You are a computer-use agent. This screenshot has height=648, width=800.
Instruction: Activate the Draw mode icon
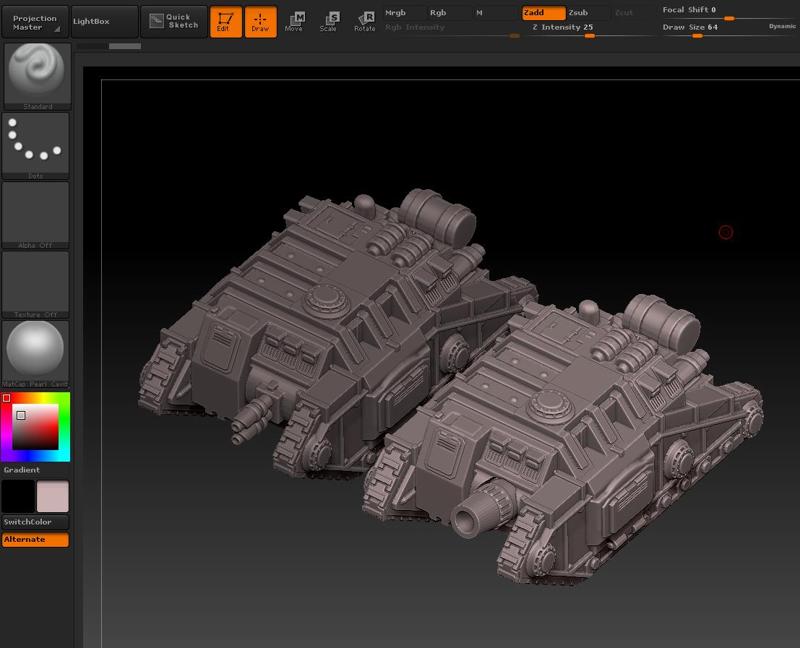[260, 21]
